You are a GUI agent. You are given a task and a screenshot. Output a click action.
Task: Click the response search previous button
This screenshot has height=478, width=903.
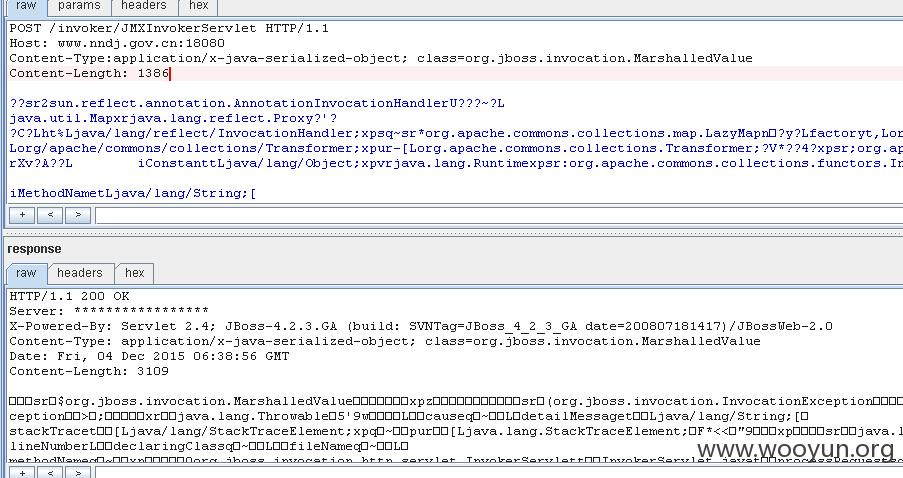pos(50,473)
